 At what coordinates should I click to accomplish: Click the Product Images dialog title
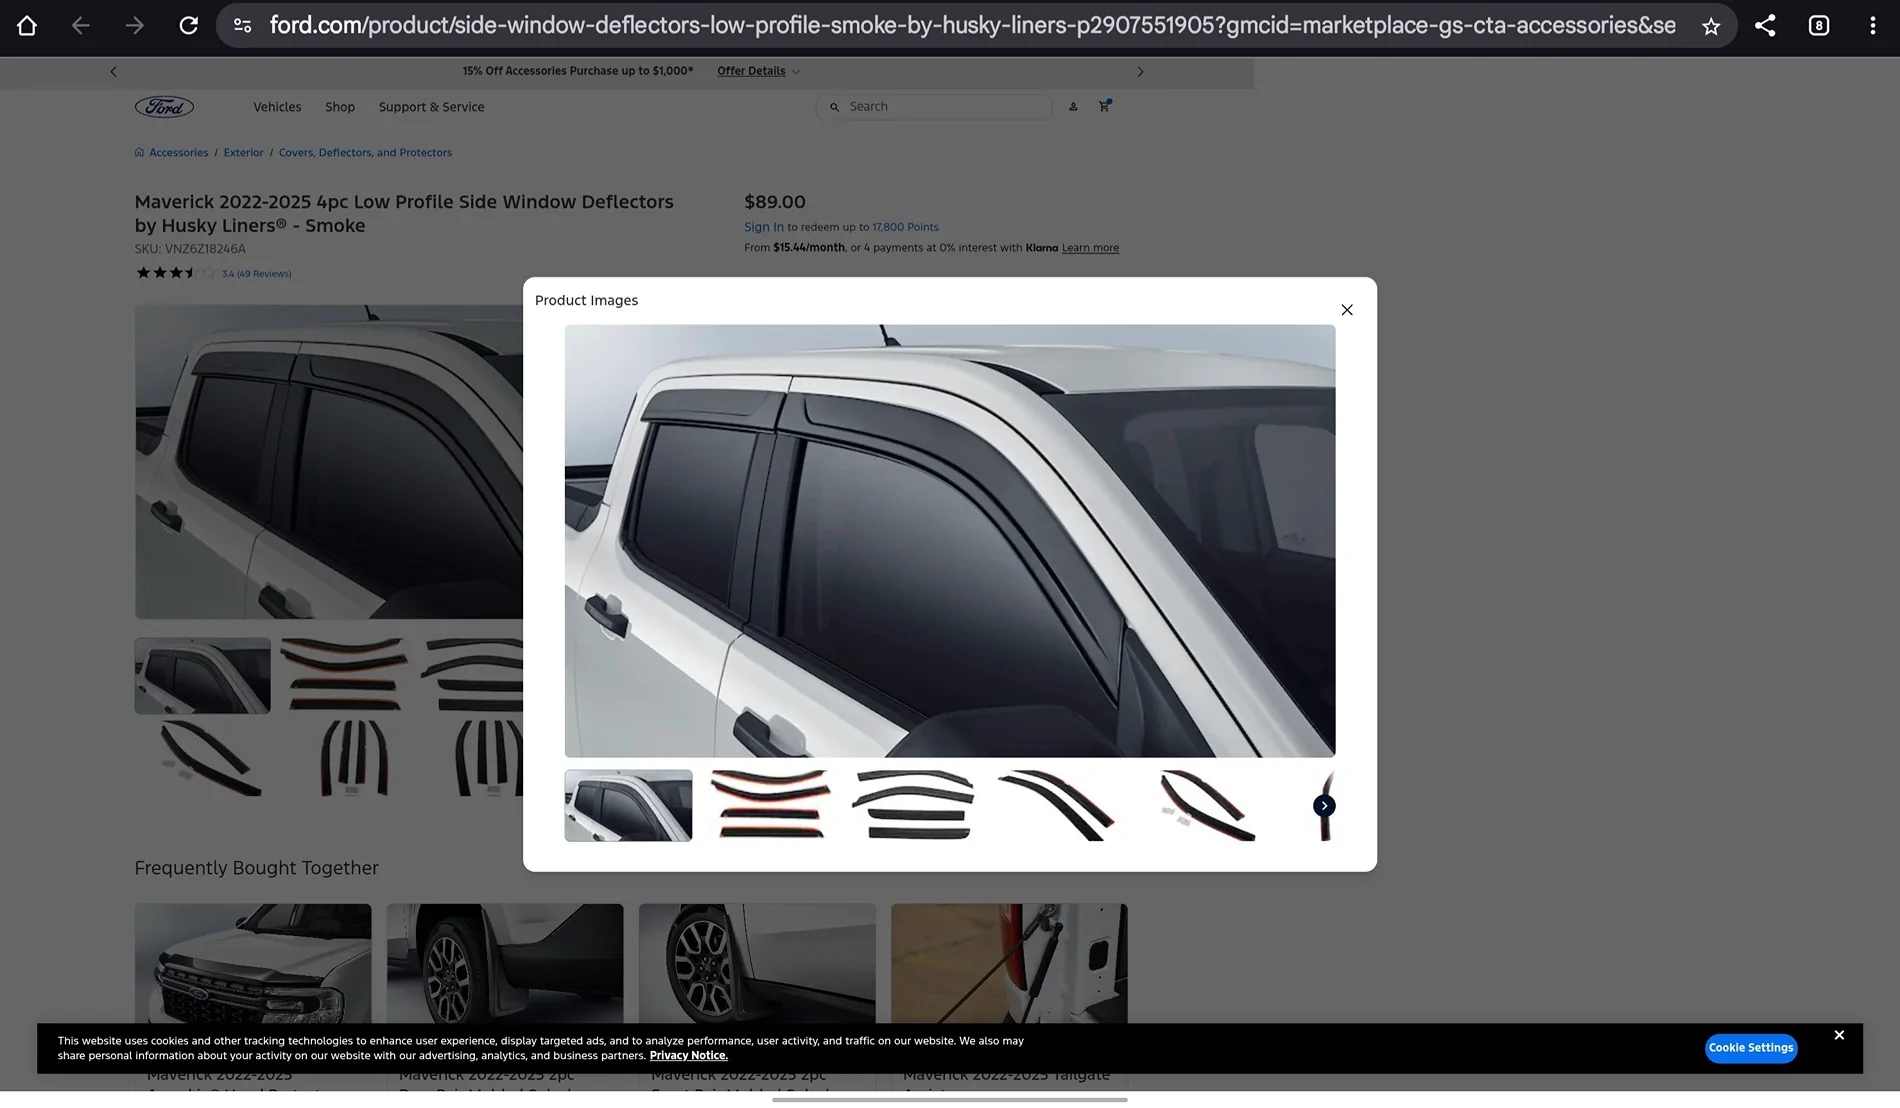pyautogui.click(x=586, y=301)
